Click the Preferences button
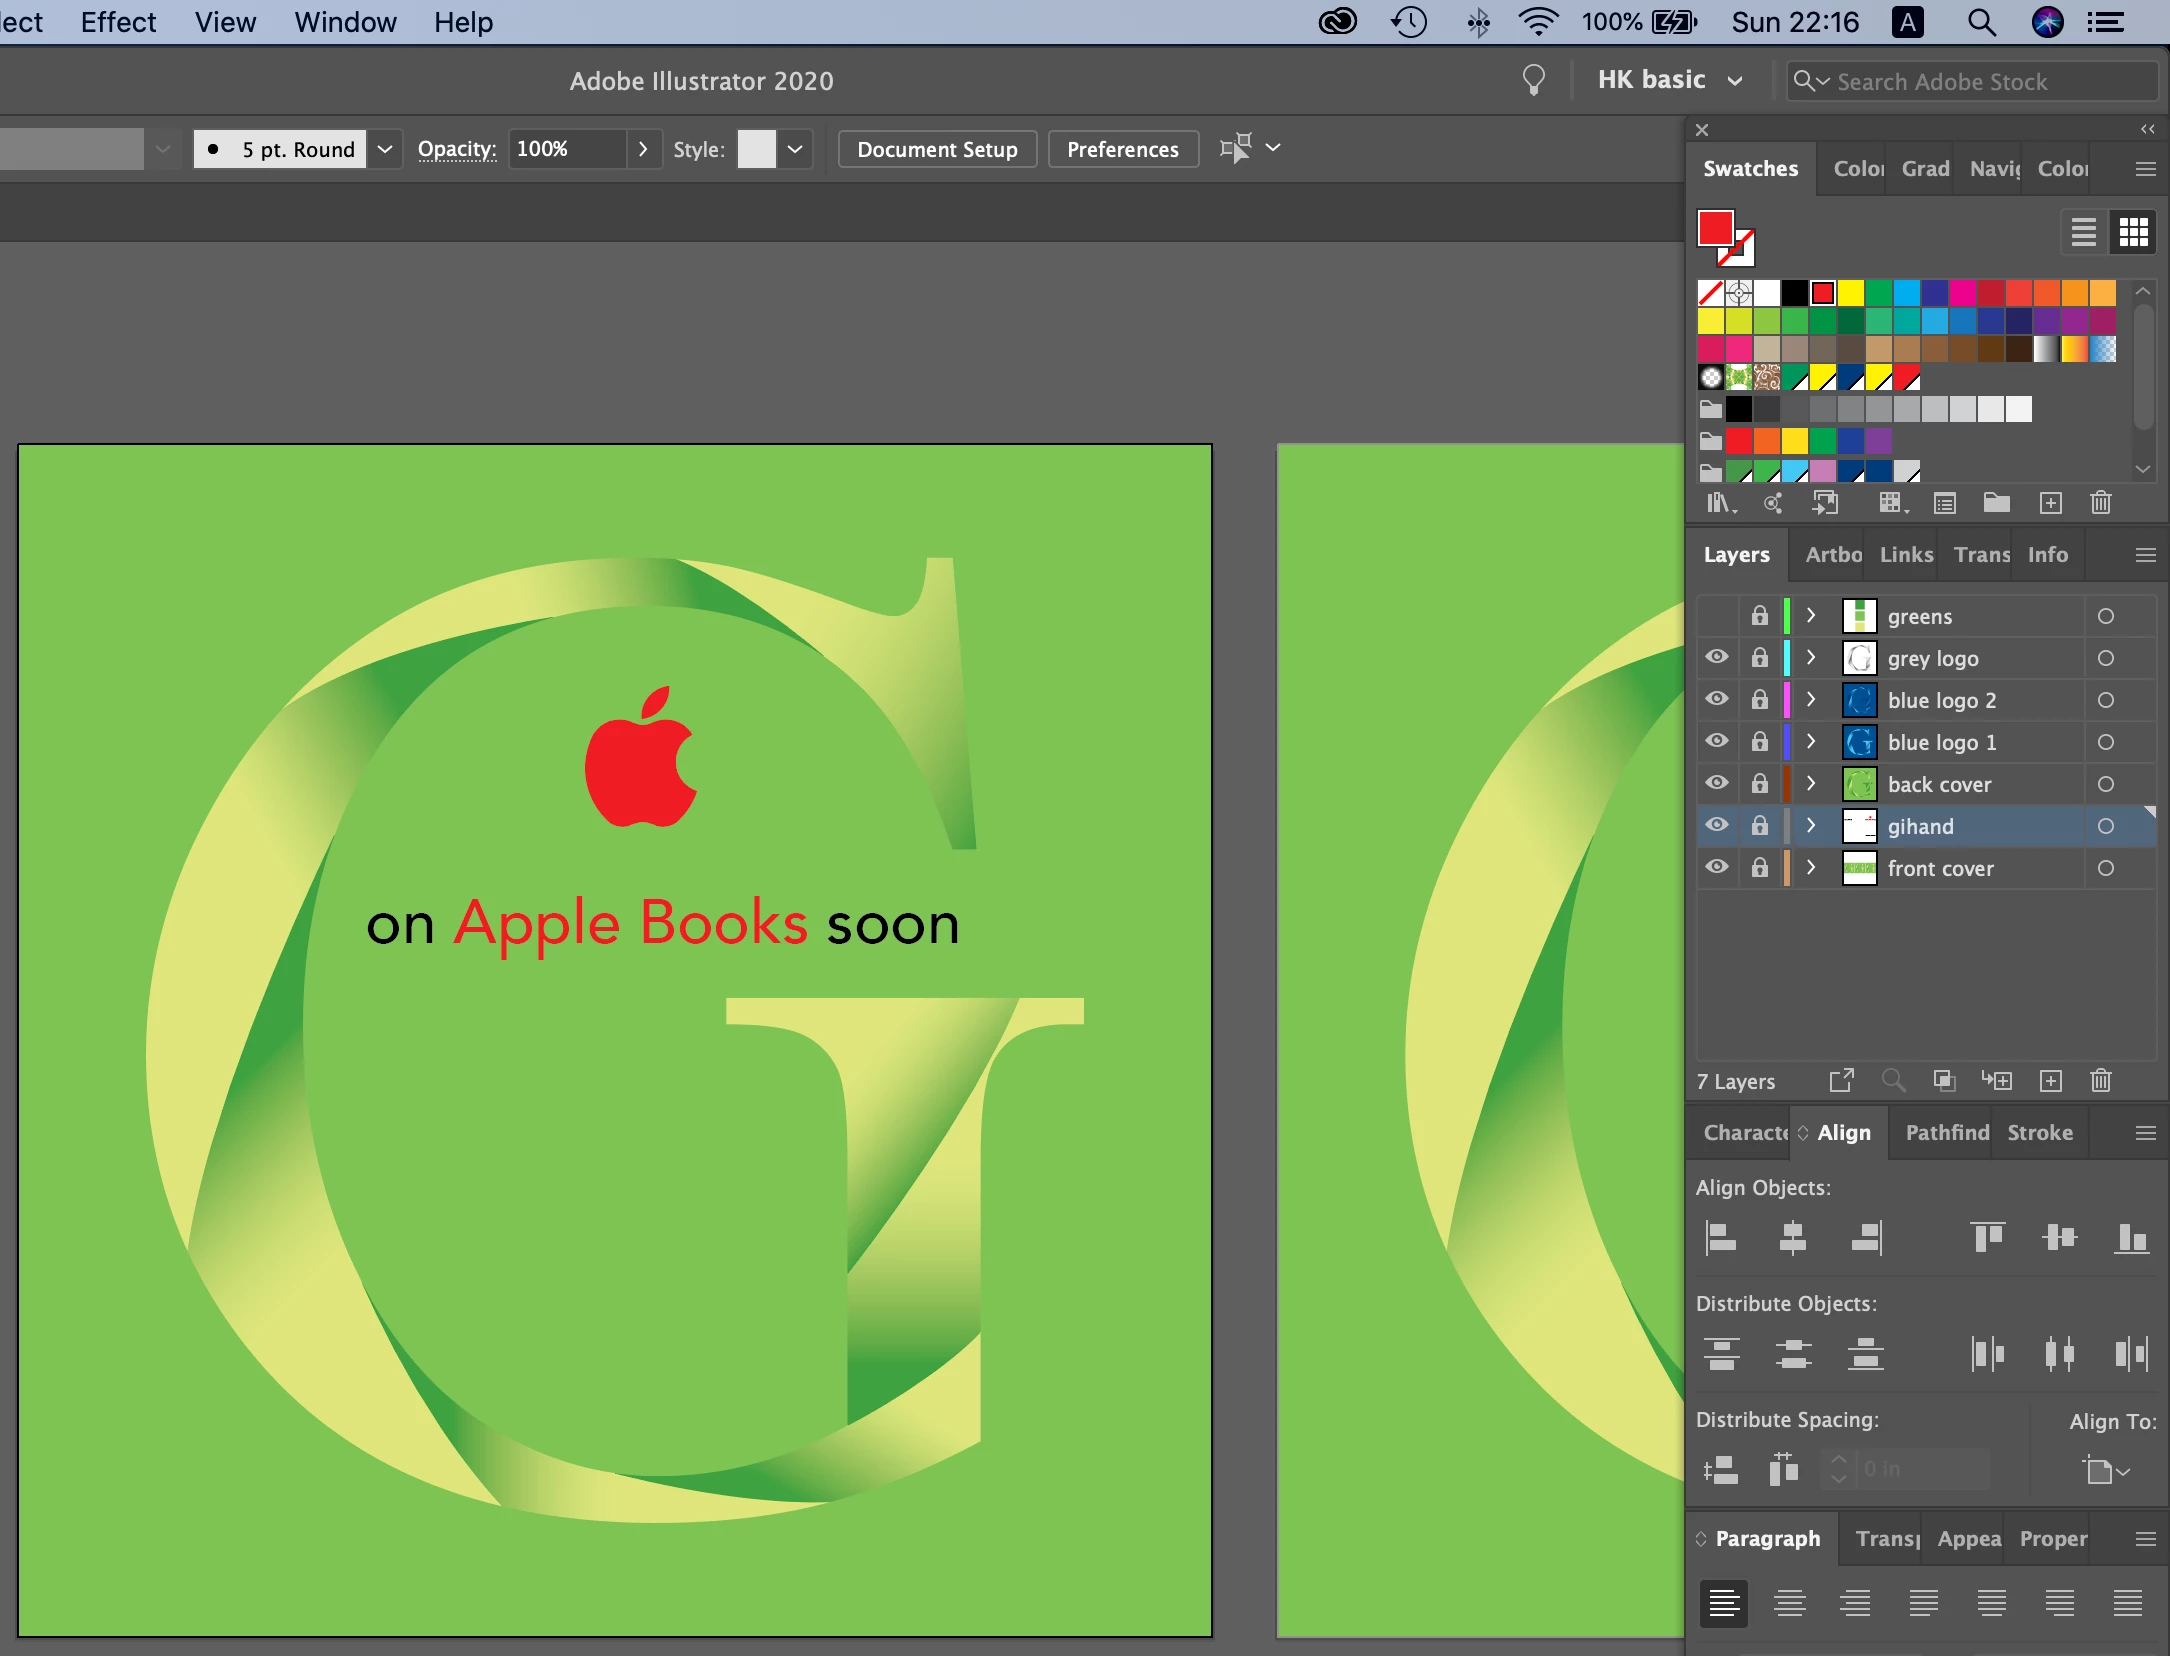This screenshot has width=2170, height=1656. pyautogui.click(x=1122, y=149)
